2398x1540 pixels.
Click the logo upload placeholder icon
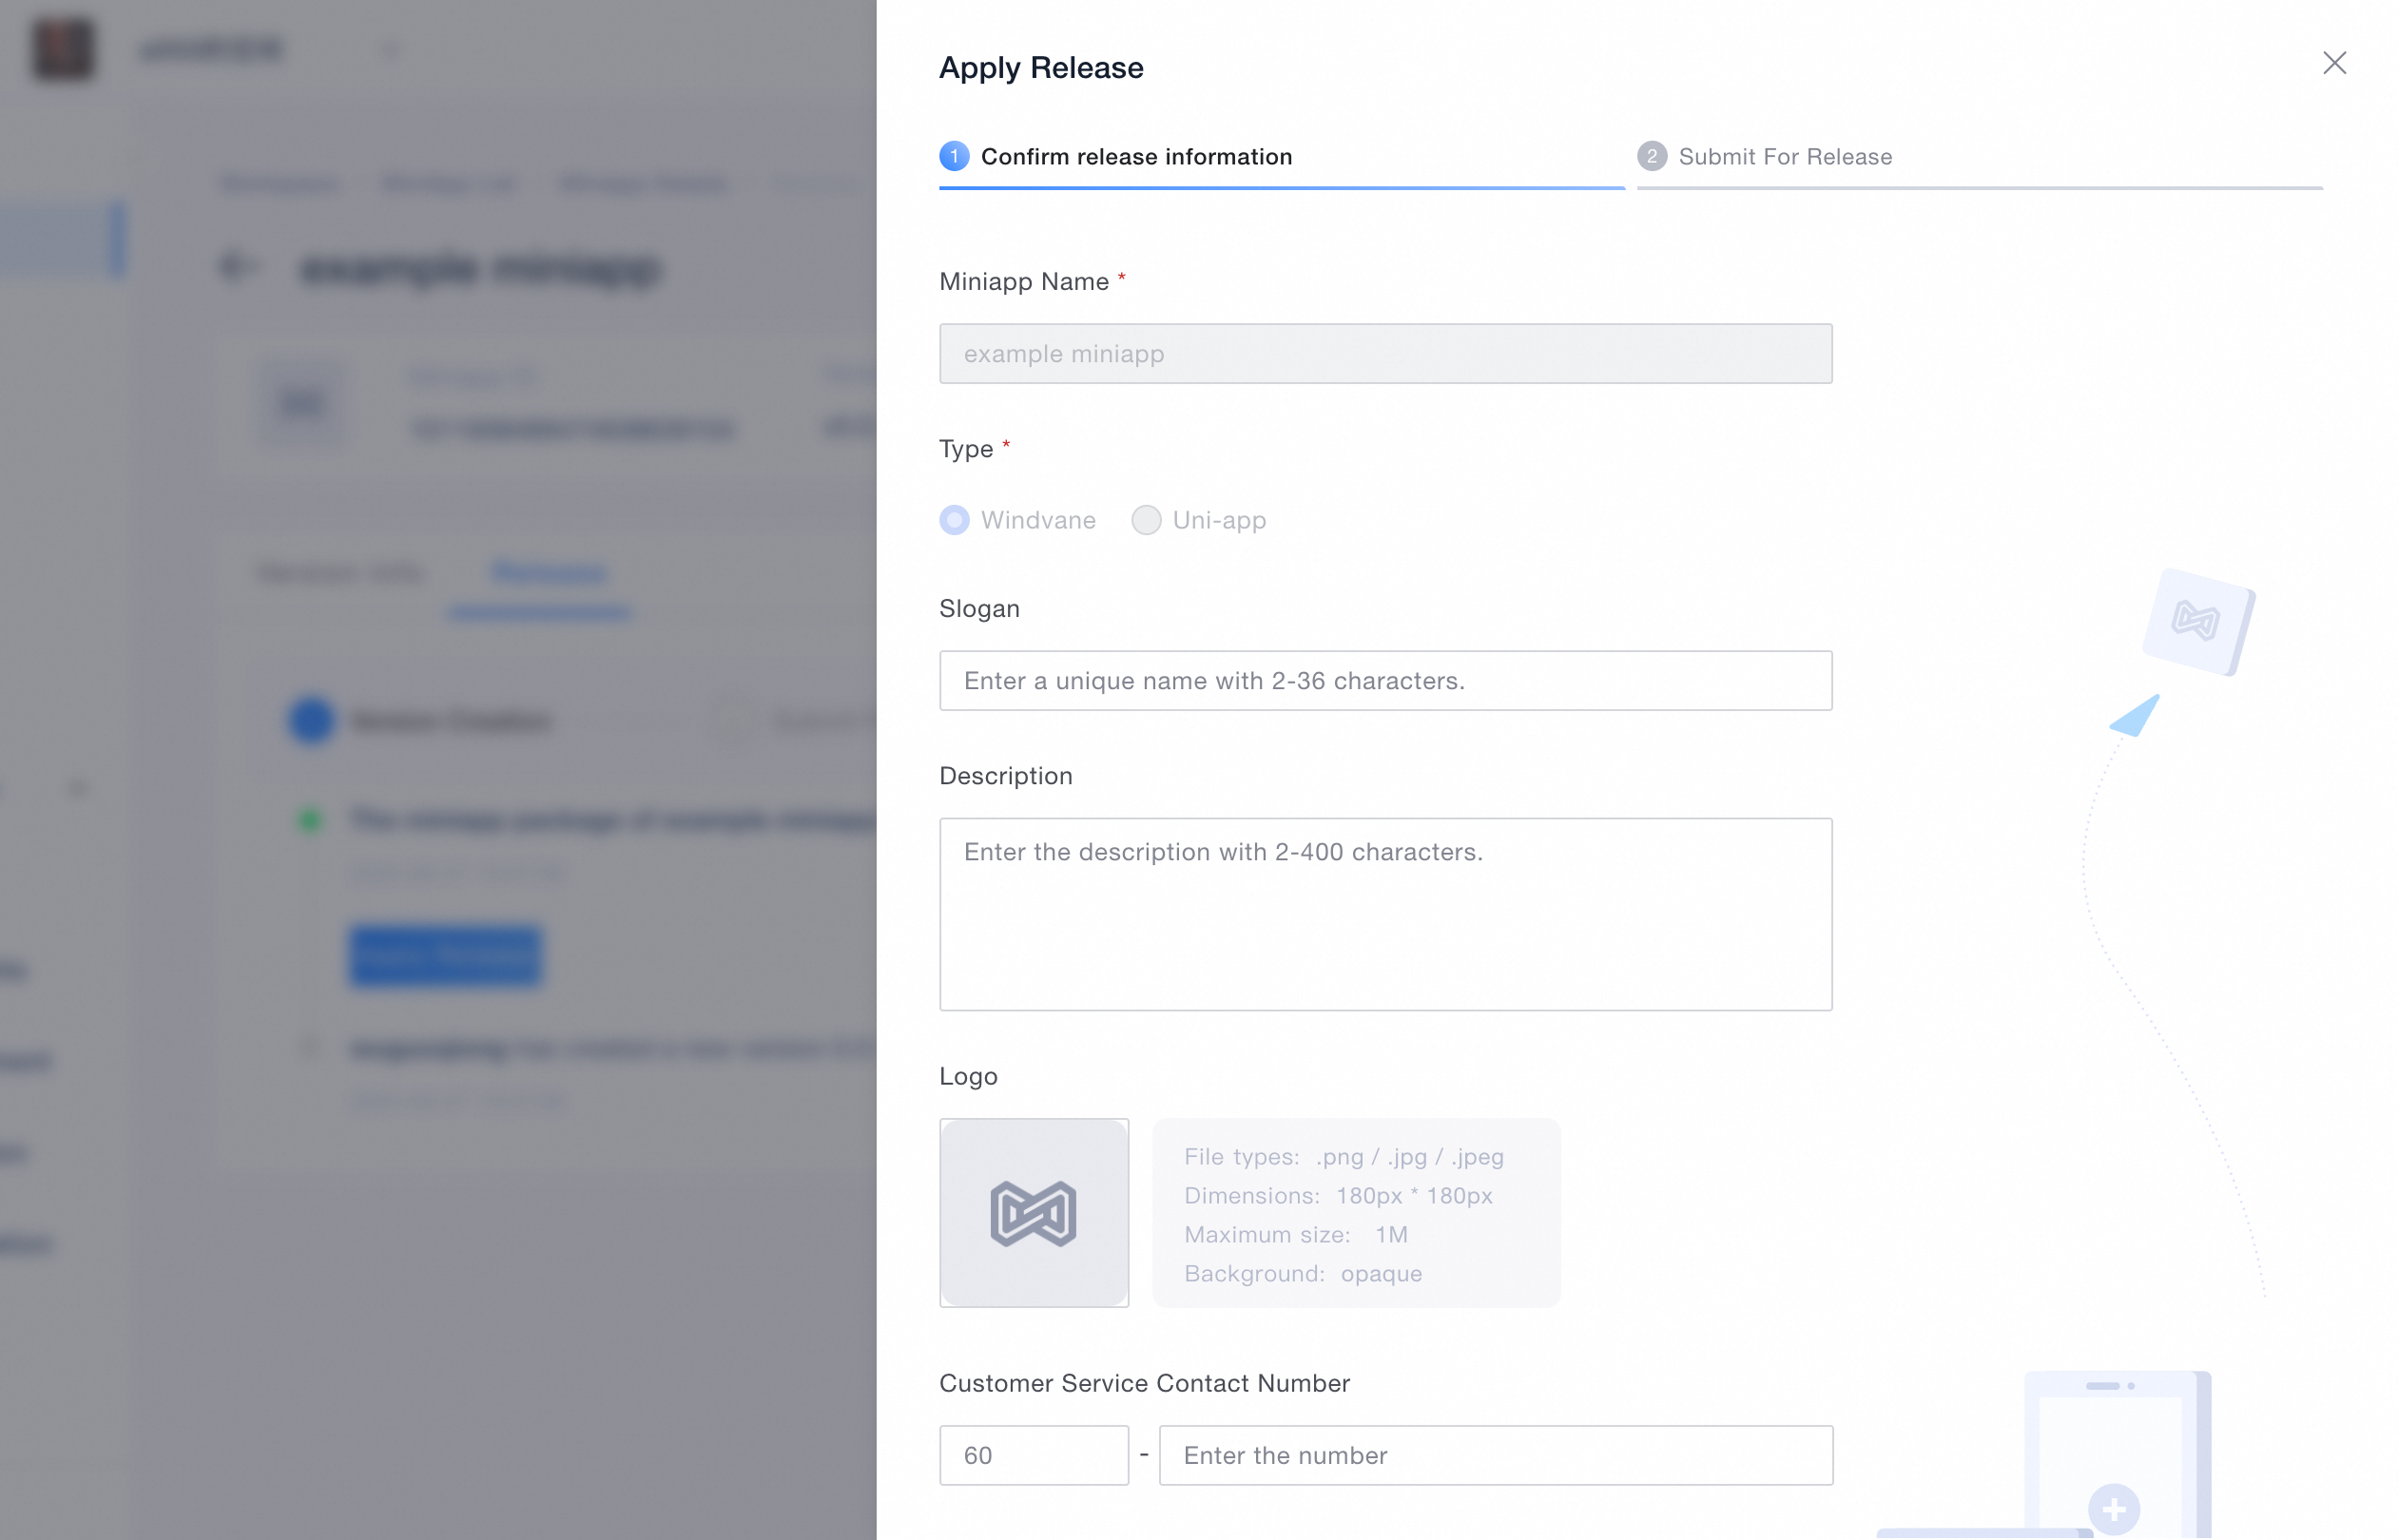1033,1212
